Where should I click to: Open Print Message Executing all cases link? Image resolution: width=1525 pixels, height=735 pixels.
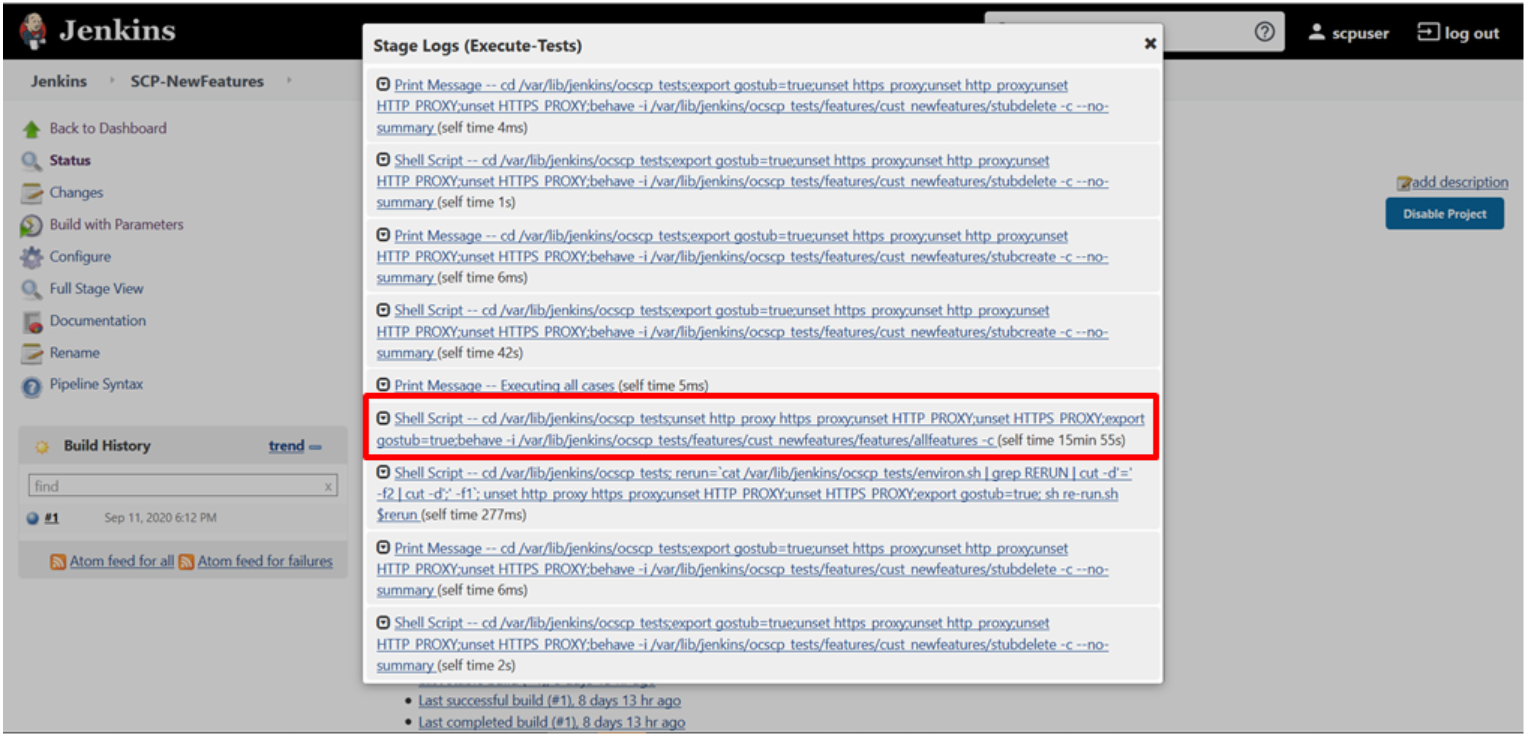[505, 385]
